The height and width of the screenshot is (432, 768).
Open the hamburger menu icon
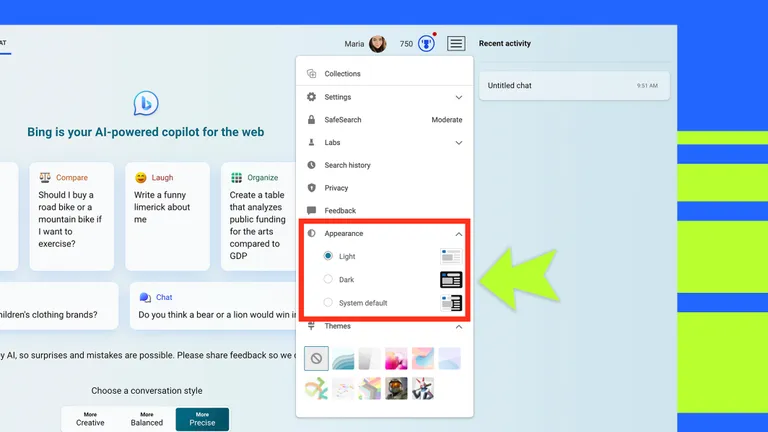pyautogui.click(x=456, y=44)
